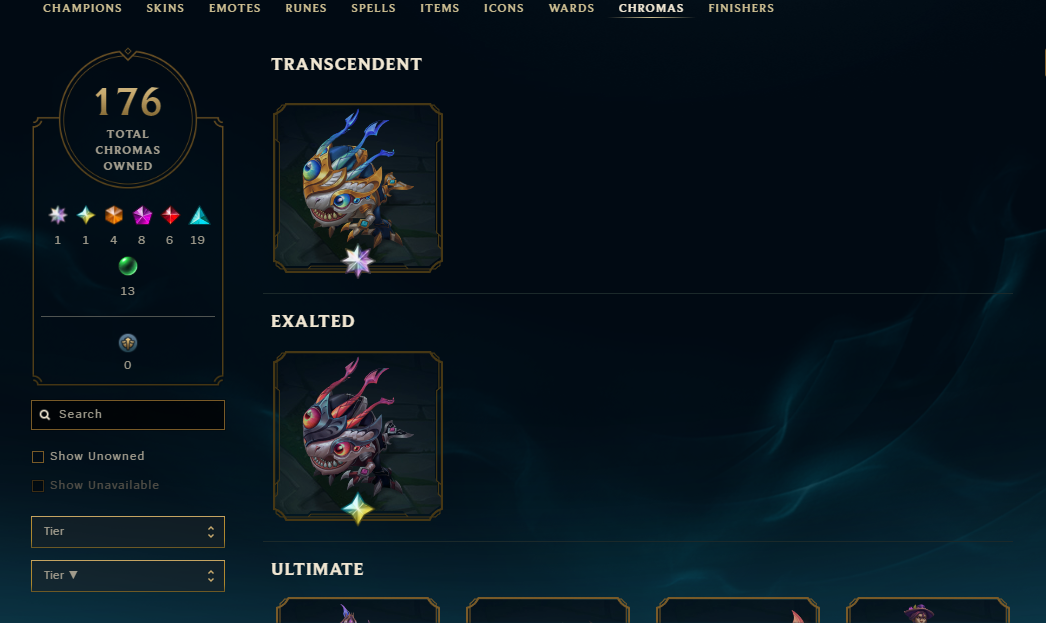Click the Exalted four-point star tier icon
Image resolution: width=1046 pixels, height=623 pixels.
tap(86, 215)
